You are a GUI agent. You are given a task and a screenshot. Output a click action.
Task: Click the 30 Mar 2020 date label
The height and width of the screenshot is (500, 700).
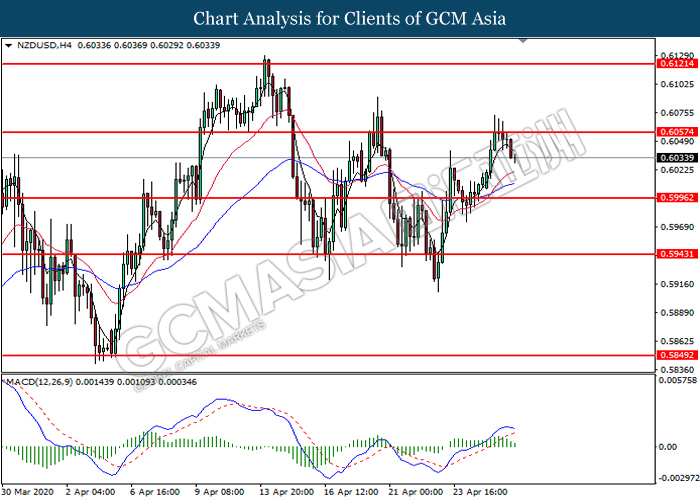pos(27,492)
